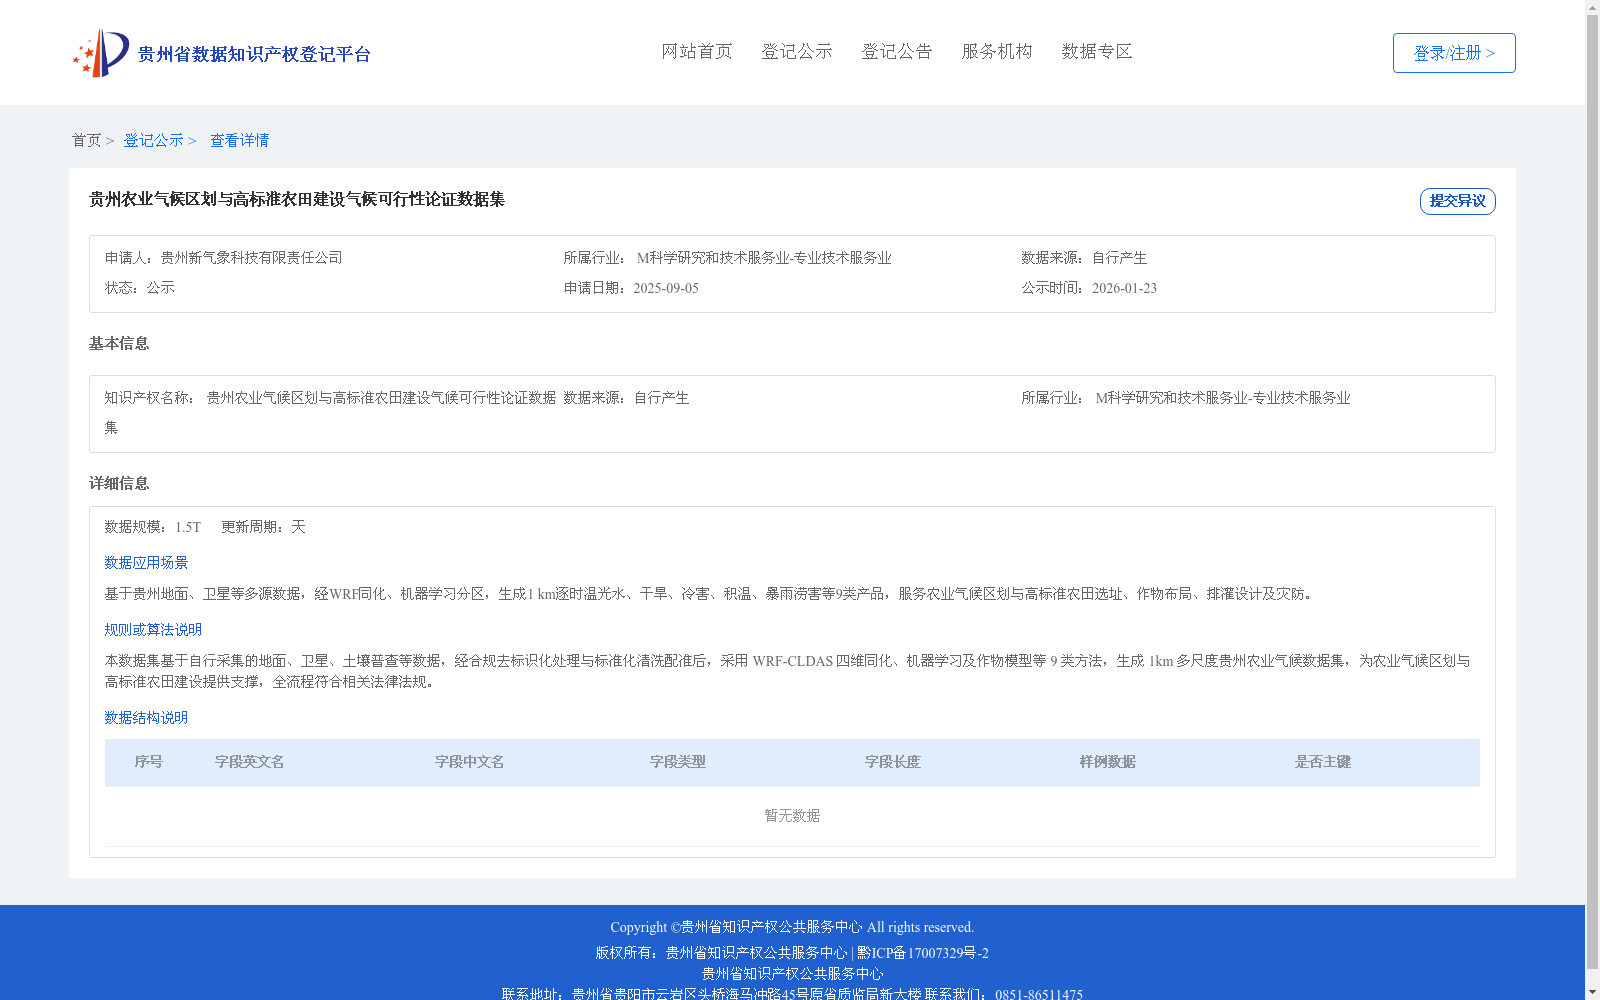Image resolution: width=1600 pixels, height=1000 pixels.
Task: Click the 数据应用场景 heading
Action: tap(146, 563)
